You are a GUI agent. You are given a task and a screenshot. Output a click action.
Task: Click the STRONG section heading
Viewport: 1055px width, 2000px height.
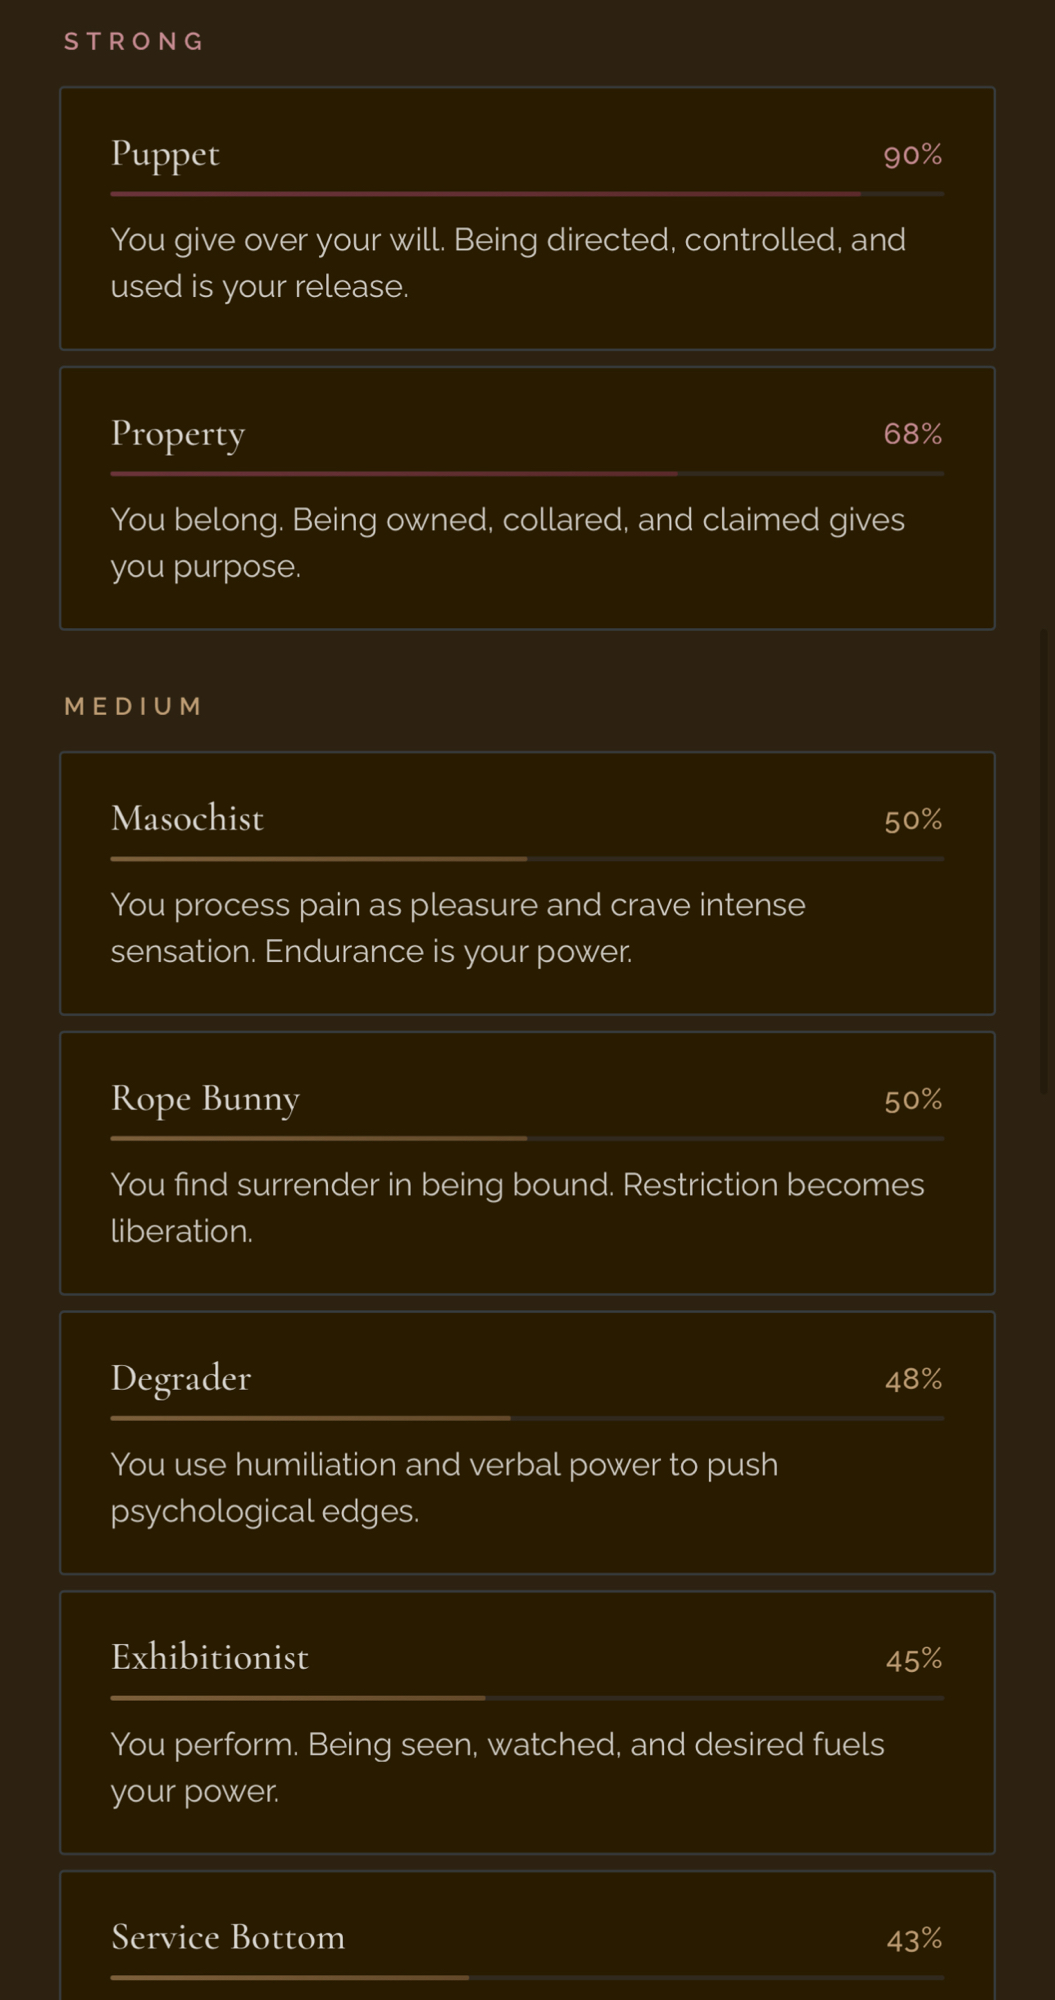[134, 41]
